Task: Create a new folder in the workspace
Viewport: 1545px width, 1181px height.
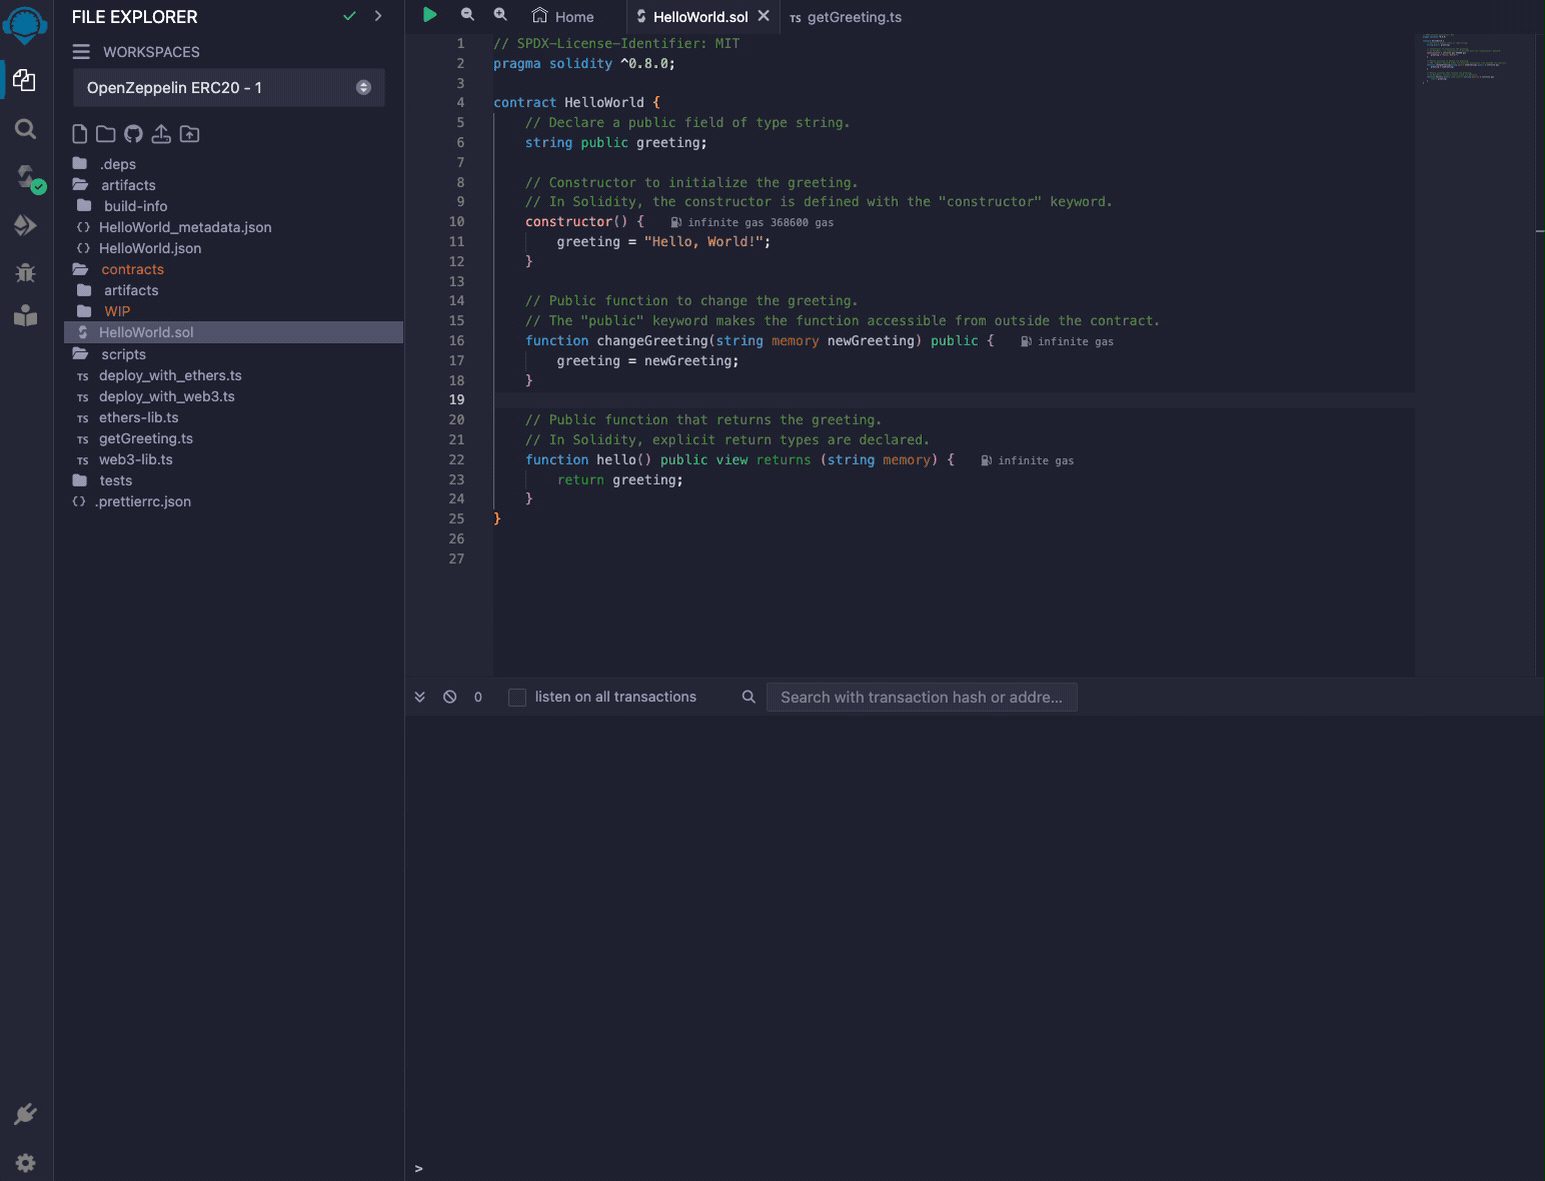Action: (x=106, y=133)
